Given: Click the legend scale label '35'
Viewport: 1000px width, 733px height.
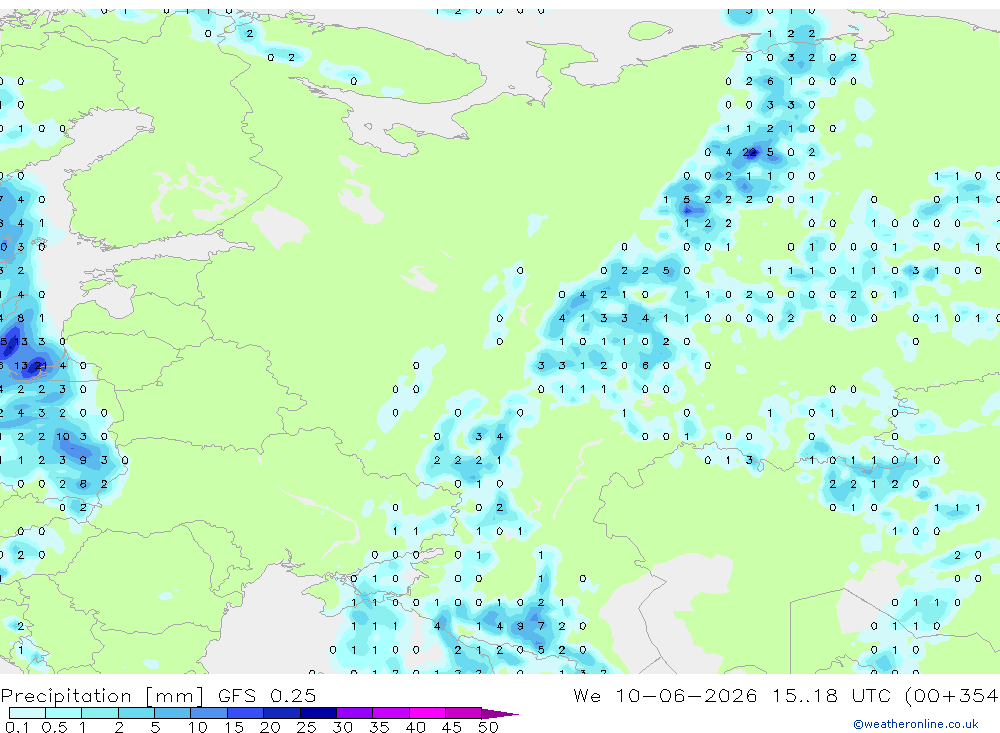Looking at the screenshot, I should click(x=379, y=727).
